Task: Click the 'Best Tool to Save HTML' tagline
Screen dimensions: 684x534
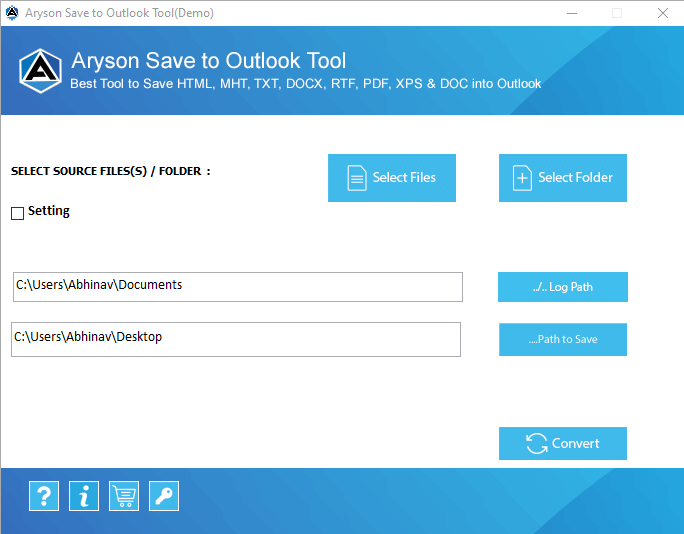Action: click(x=305, y=83)
